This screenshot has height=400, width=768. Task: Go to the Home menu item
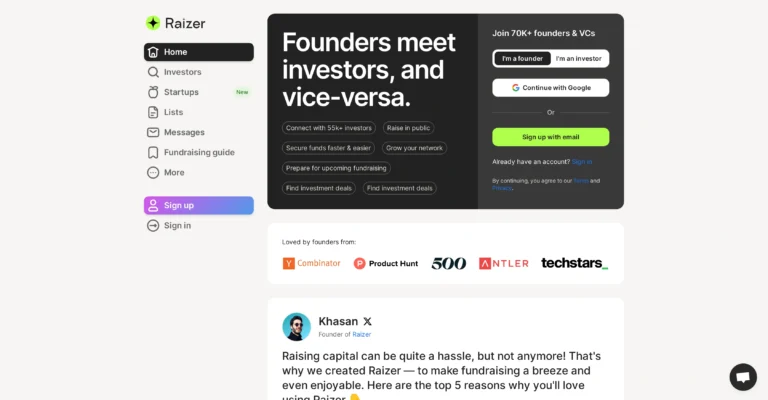[x=198, y=52]
